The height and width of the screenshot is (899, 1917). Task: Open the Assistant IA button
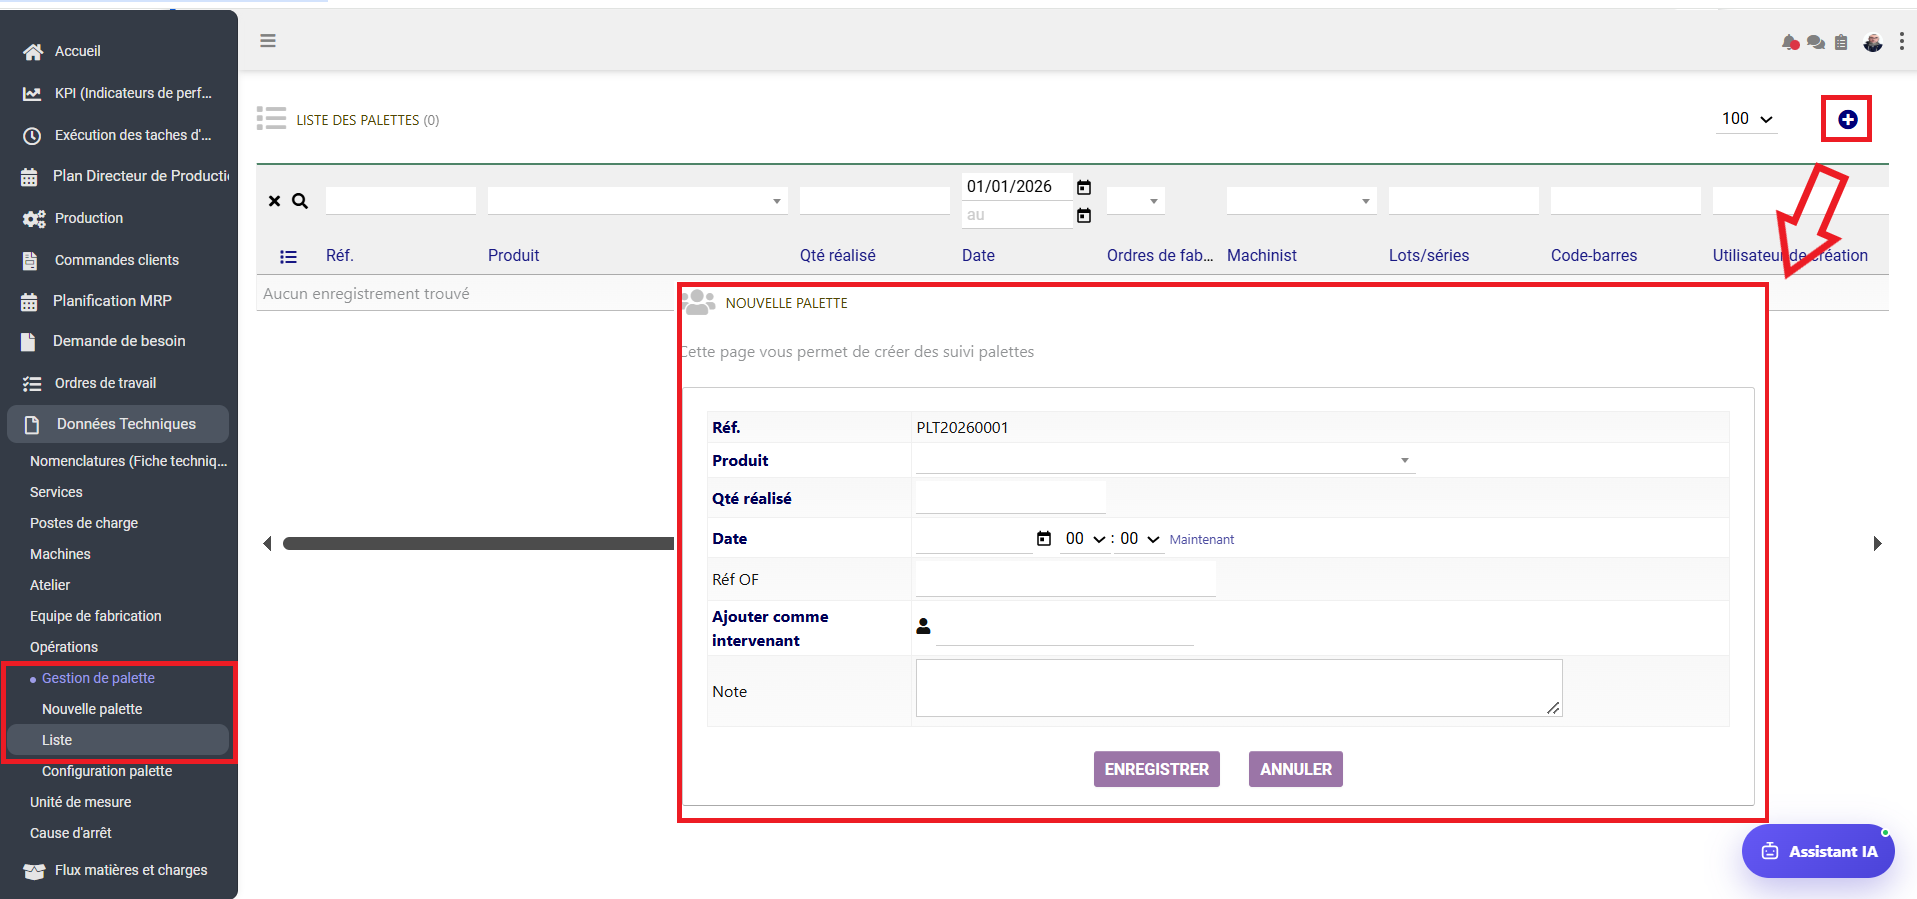1818,851
